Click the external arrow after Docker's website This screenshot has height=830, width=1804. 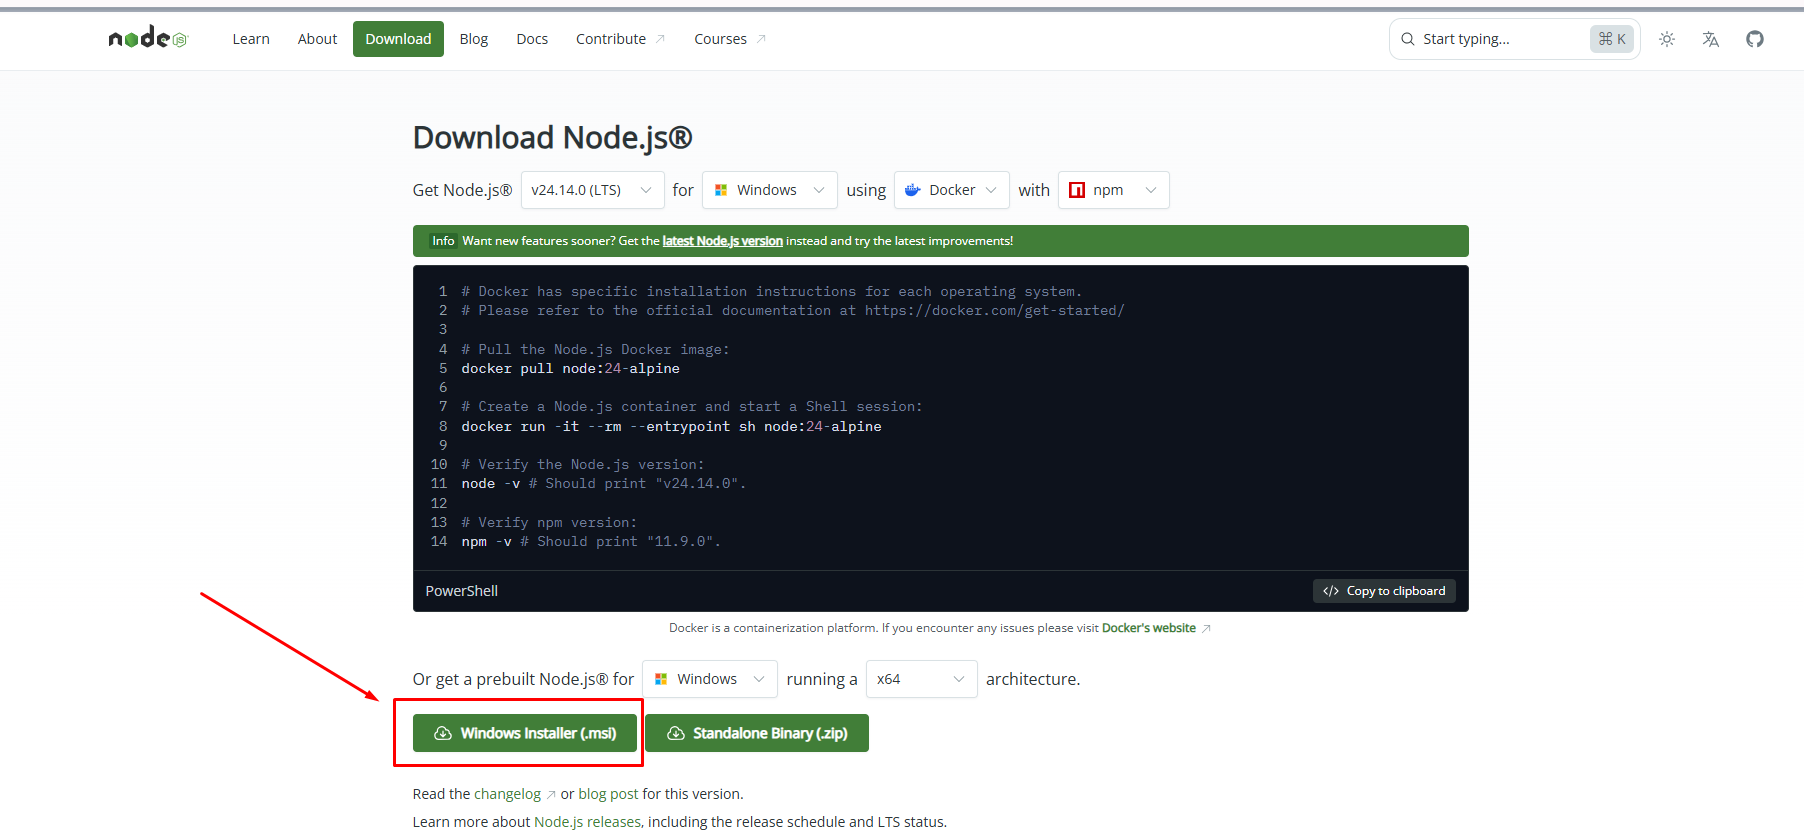[1206, 628]
